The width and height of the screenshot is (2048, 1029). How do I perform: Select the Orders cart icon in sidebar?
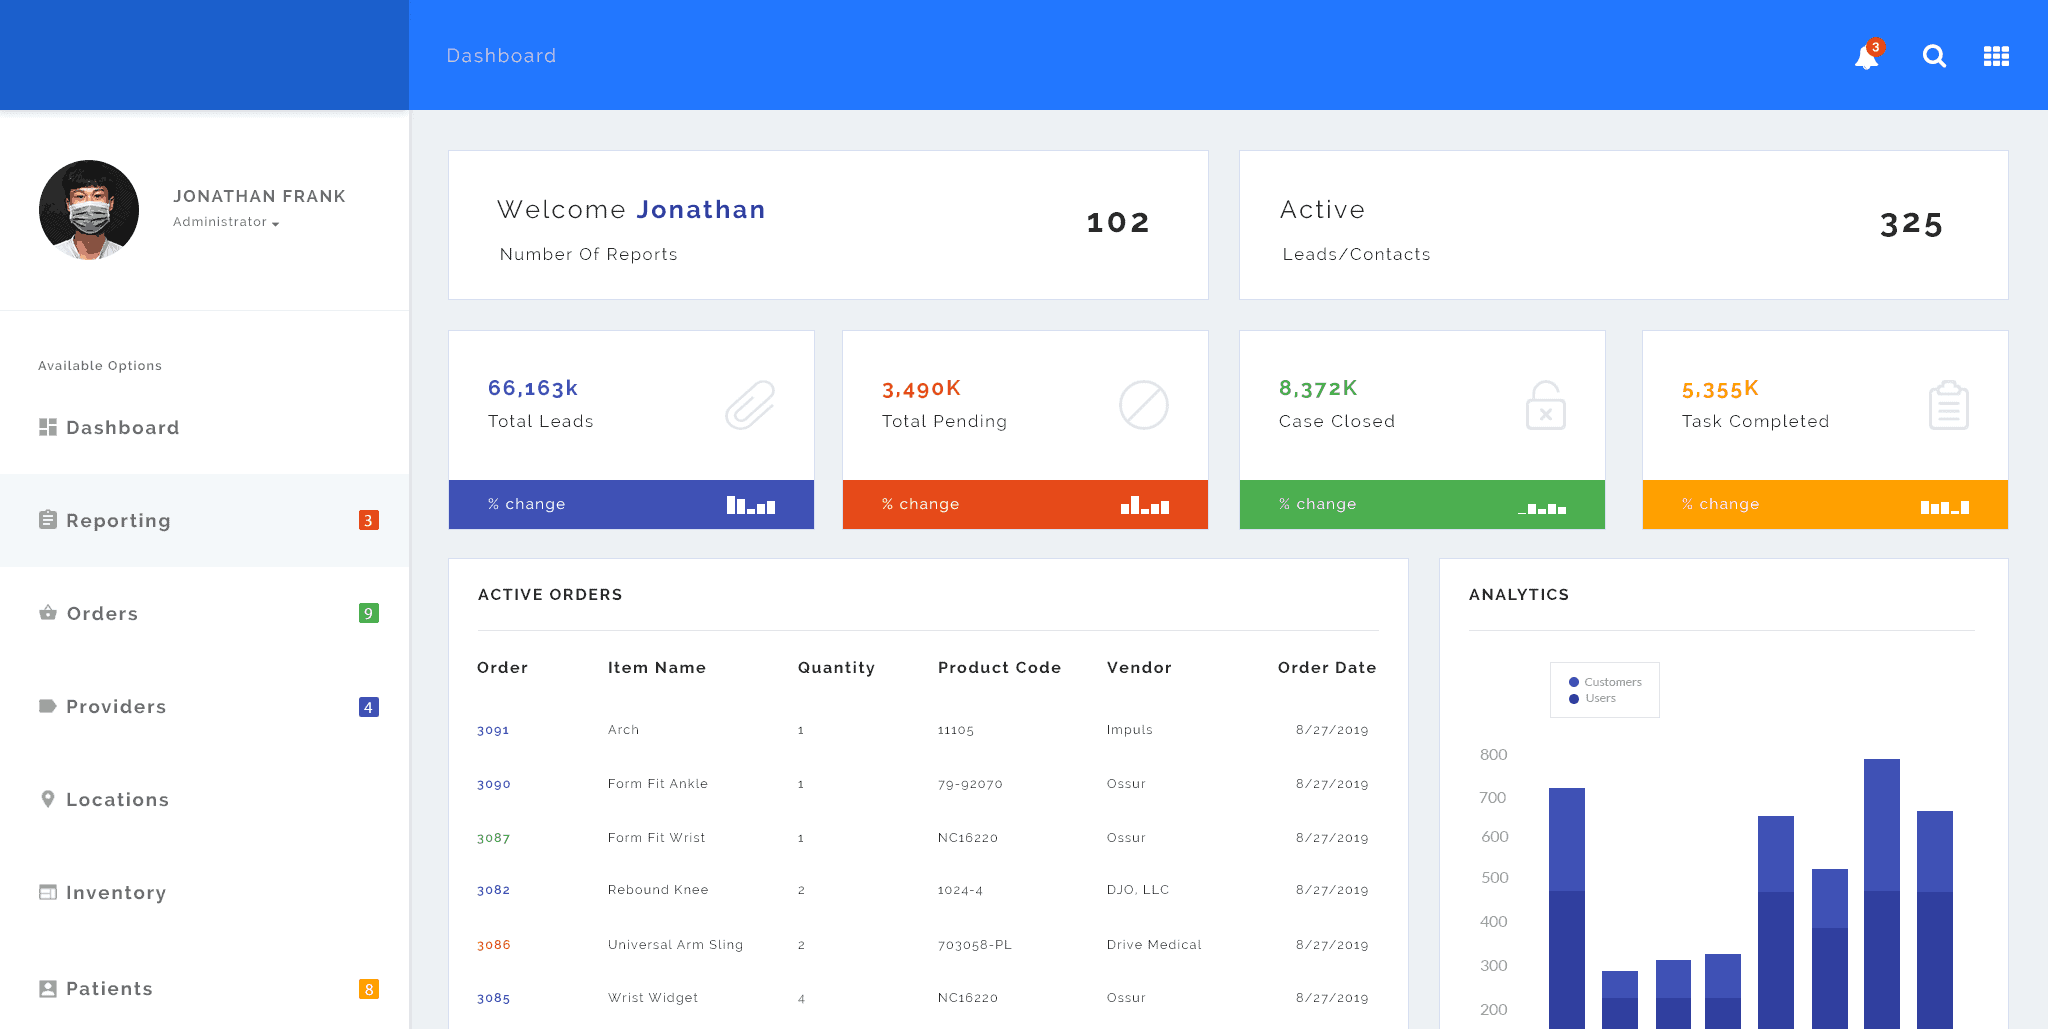[47, 613]
